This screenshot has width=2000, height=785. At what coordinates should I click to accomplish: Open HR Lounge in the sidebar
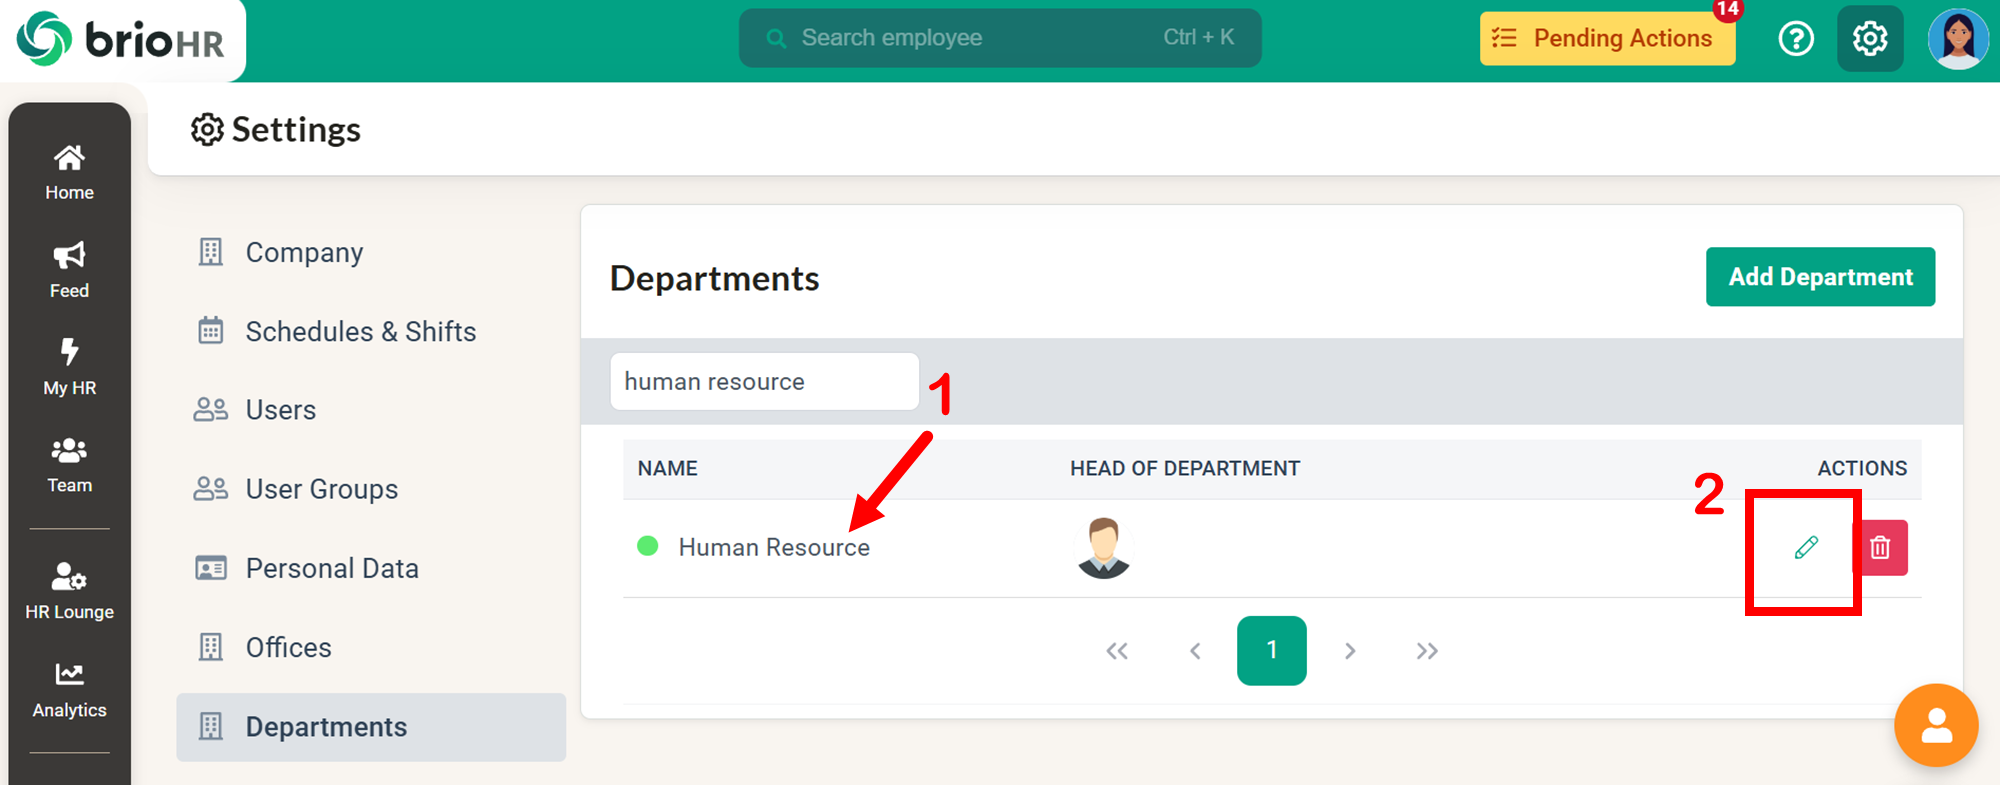coord(69,590)
